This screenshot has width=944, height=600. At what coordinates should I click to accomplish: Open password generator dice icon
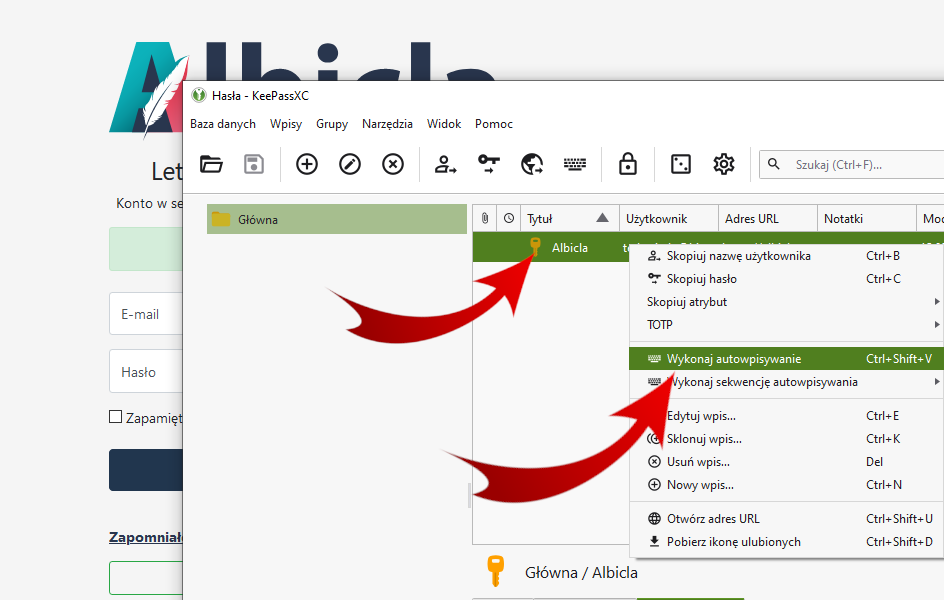pos(681,164)
